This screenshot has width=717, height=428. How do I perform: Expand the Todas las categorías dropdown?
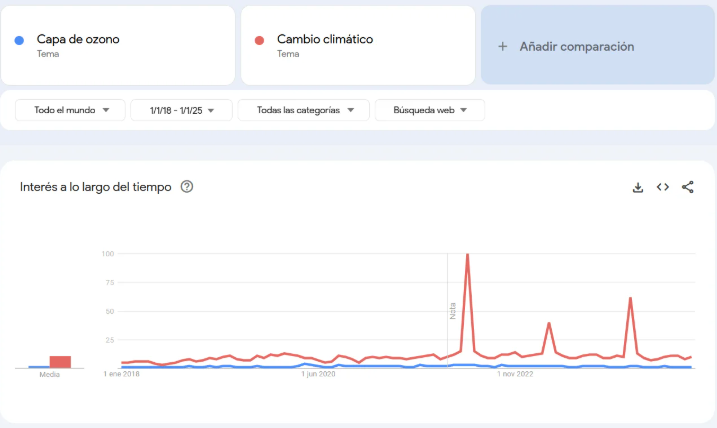point(303,110)
